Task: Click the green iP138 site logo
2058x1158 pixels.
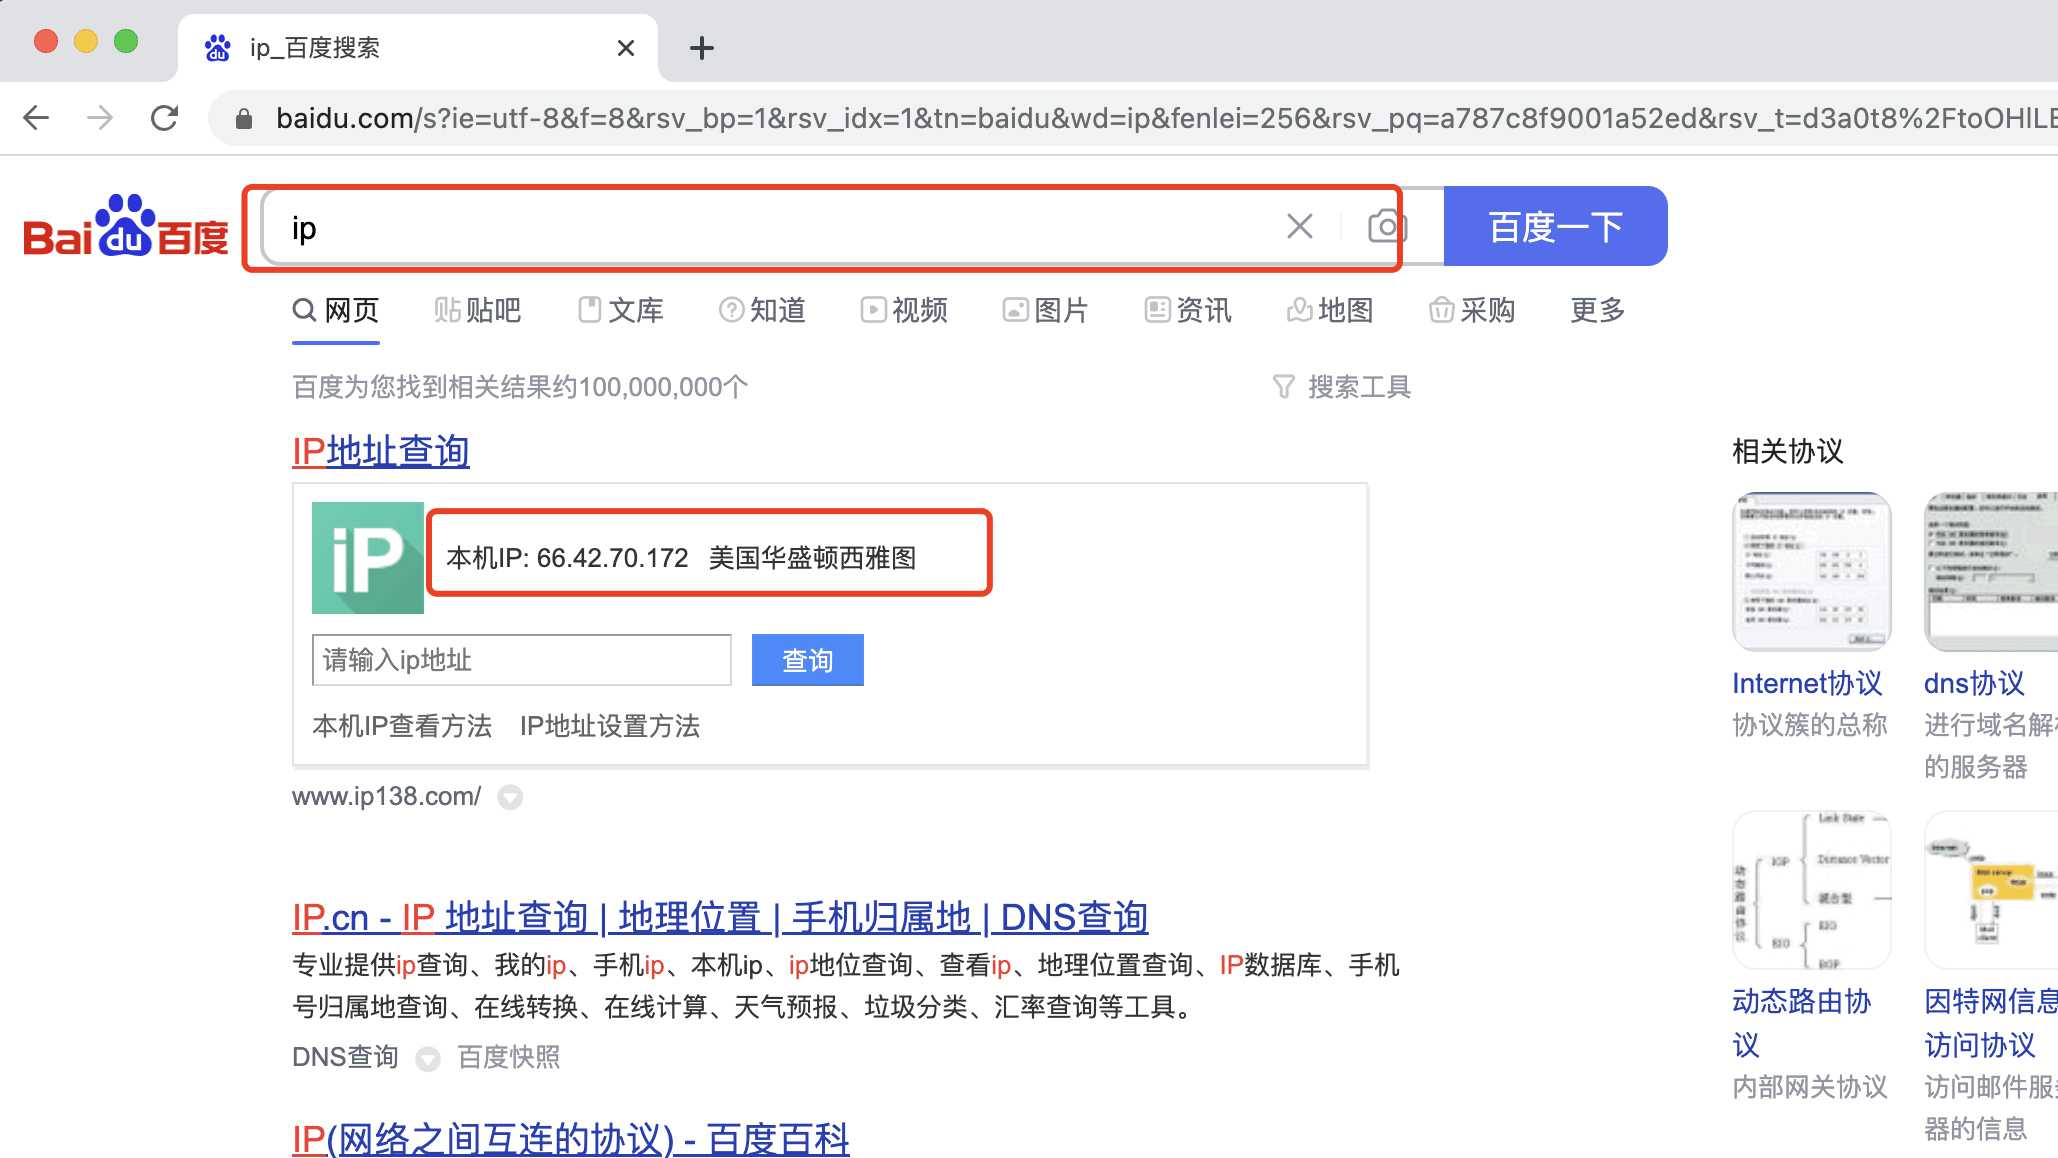Action: 367,557
